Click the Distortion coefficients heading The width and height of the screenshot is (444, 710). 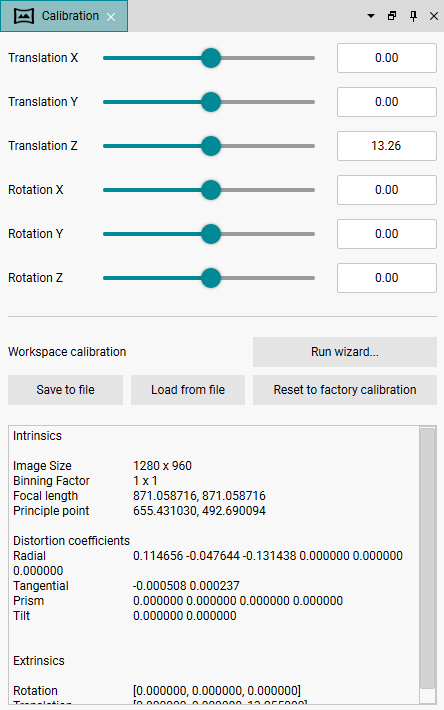(72, 541)
